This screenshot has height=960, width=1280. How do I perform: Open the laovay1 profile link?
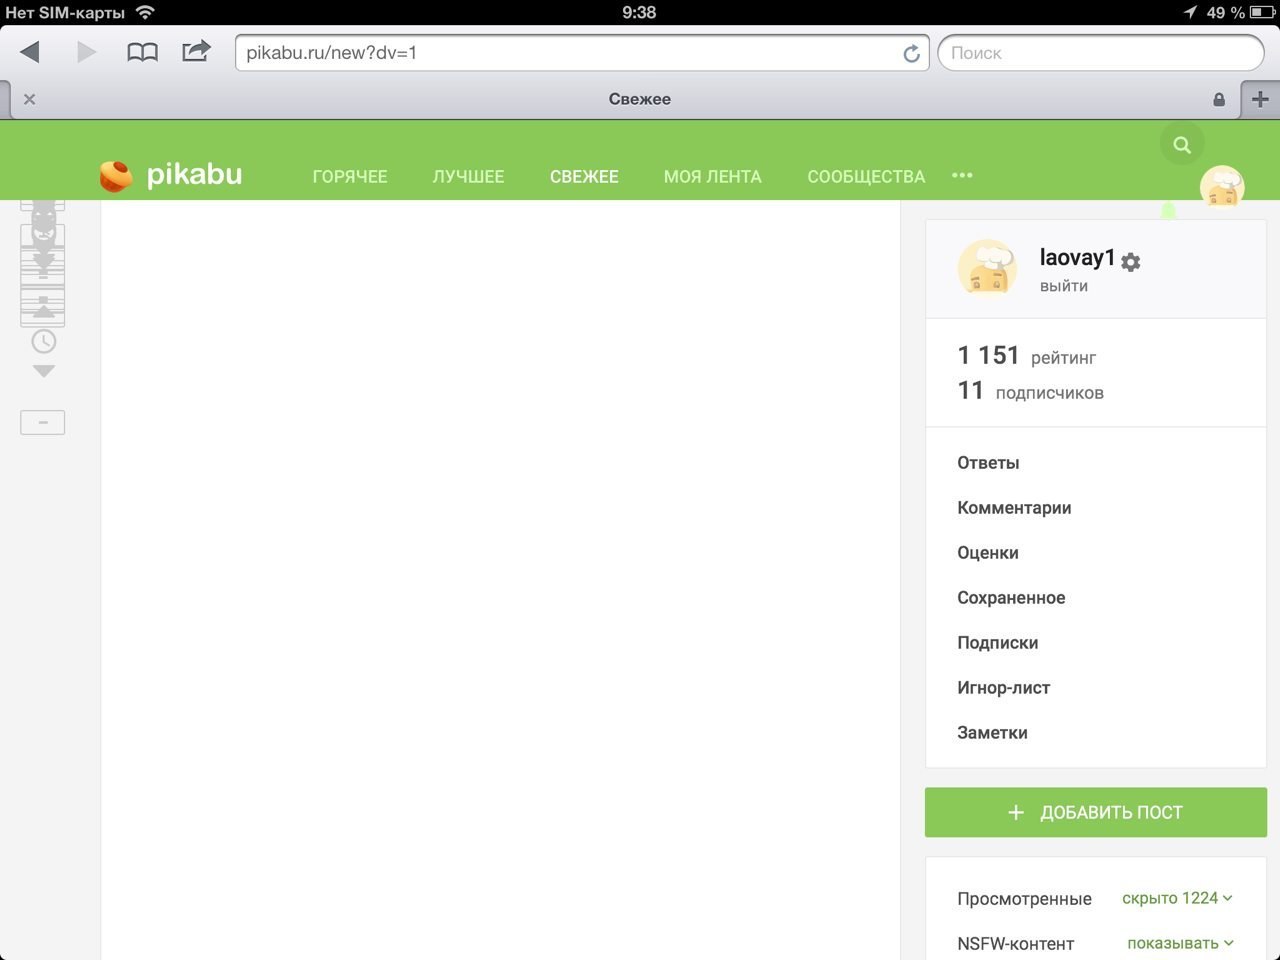(x=1077, y=258)
